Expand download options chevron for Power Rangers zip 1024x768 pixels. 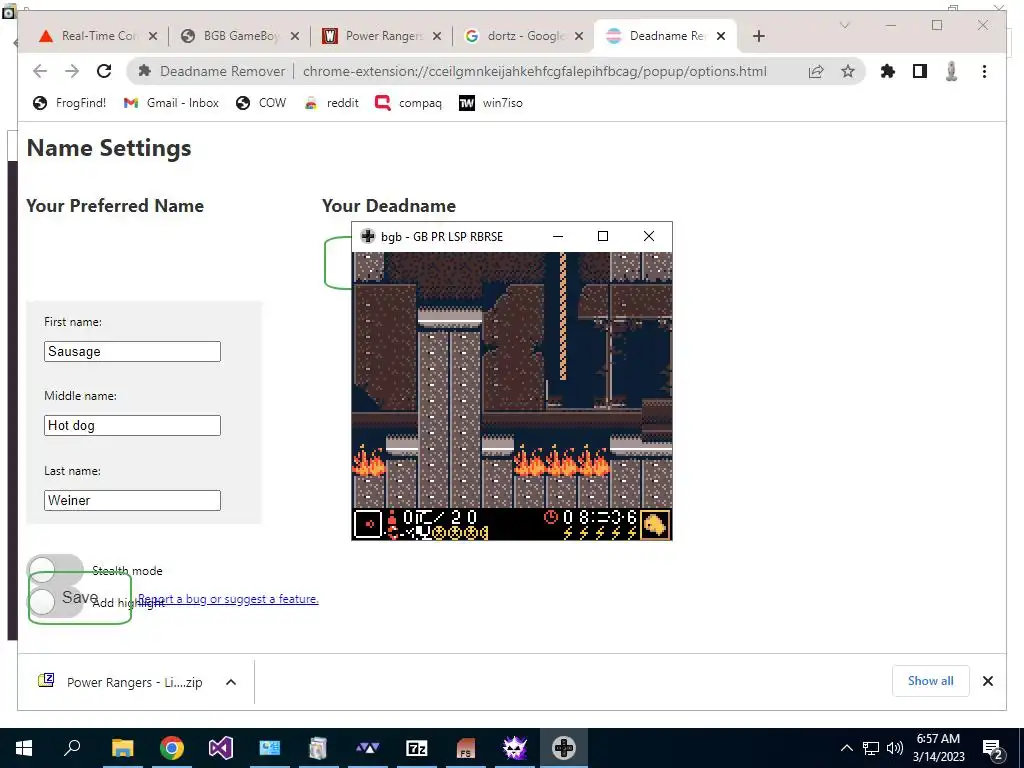tap(231, 682)
